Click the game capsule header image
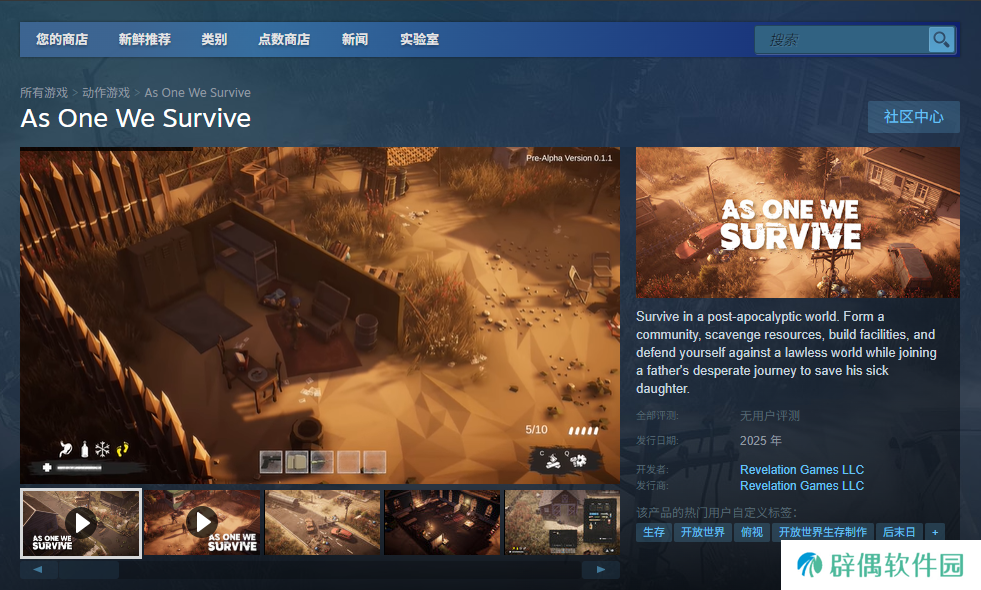This screenshot has height=590, width=981. point(798,223)
